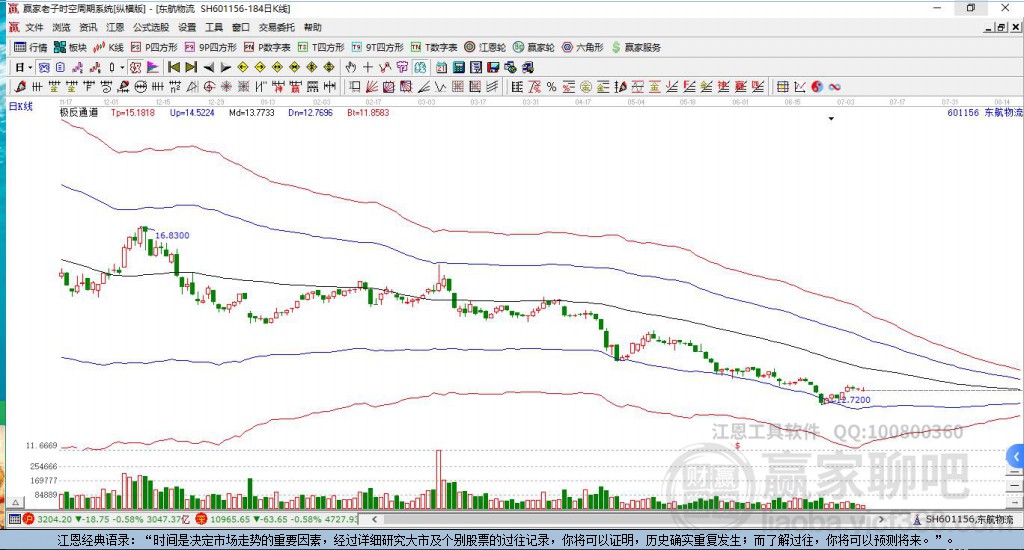
Task: Open the calculator icon
Action: point(458,67)
